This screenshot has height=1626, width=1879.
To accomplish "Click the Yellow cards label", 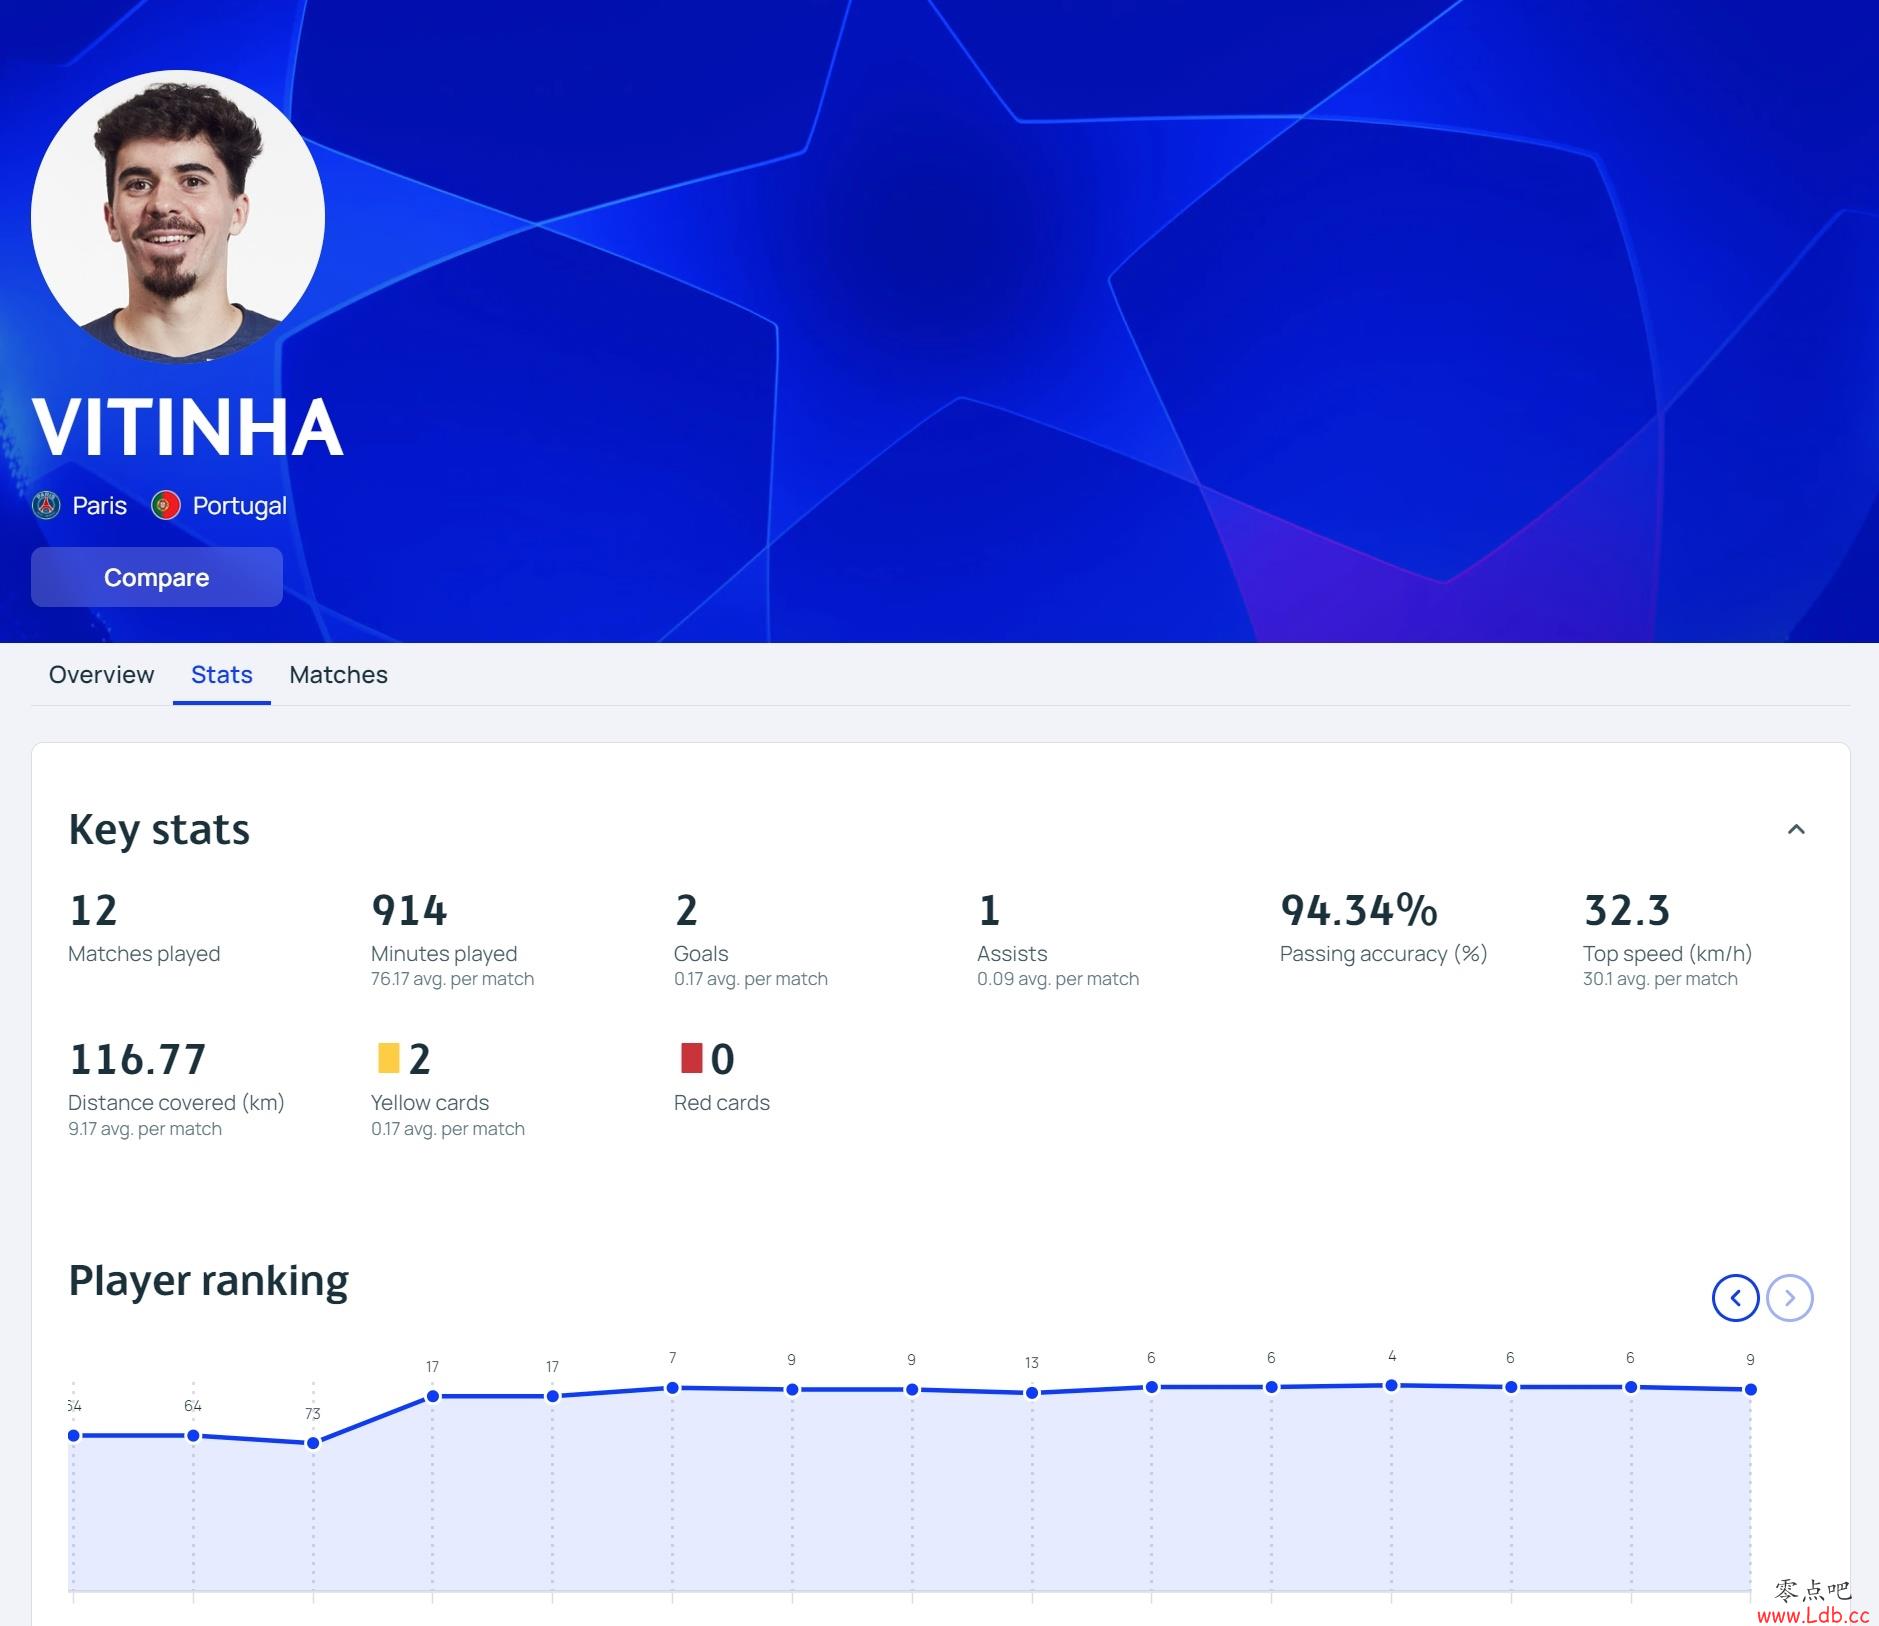I will (430, 1103).
